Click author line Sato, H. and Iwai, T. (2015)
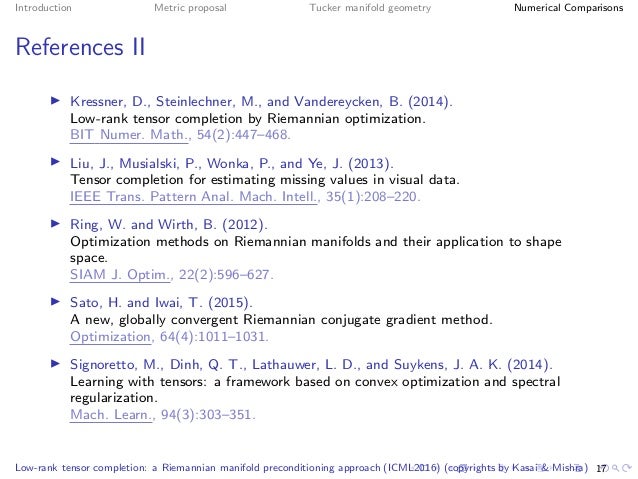Image resolution: width=638 pixels, height=479 pixels. [161, 303]
